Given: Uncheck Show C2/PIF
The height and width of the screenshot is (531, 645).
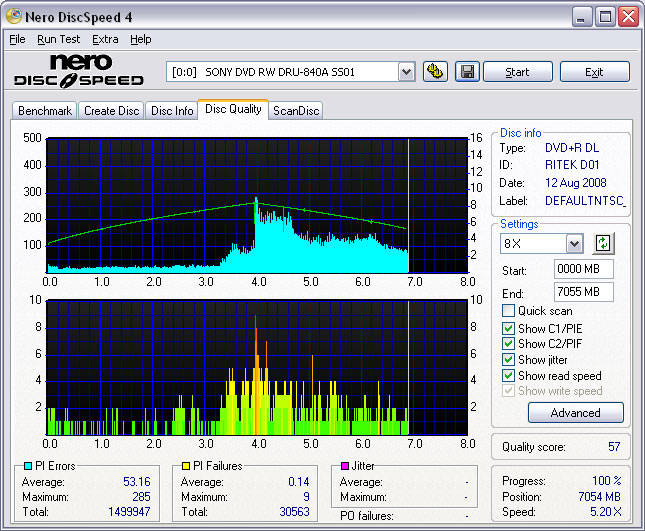Looking at the screenshot, I should coord(508,343).
